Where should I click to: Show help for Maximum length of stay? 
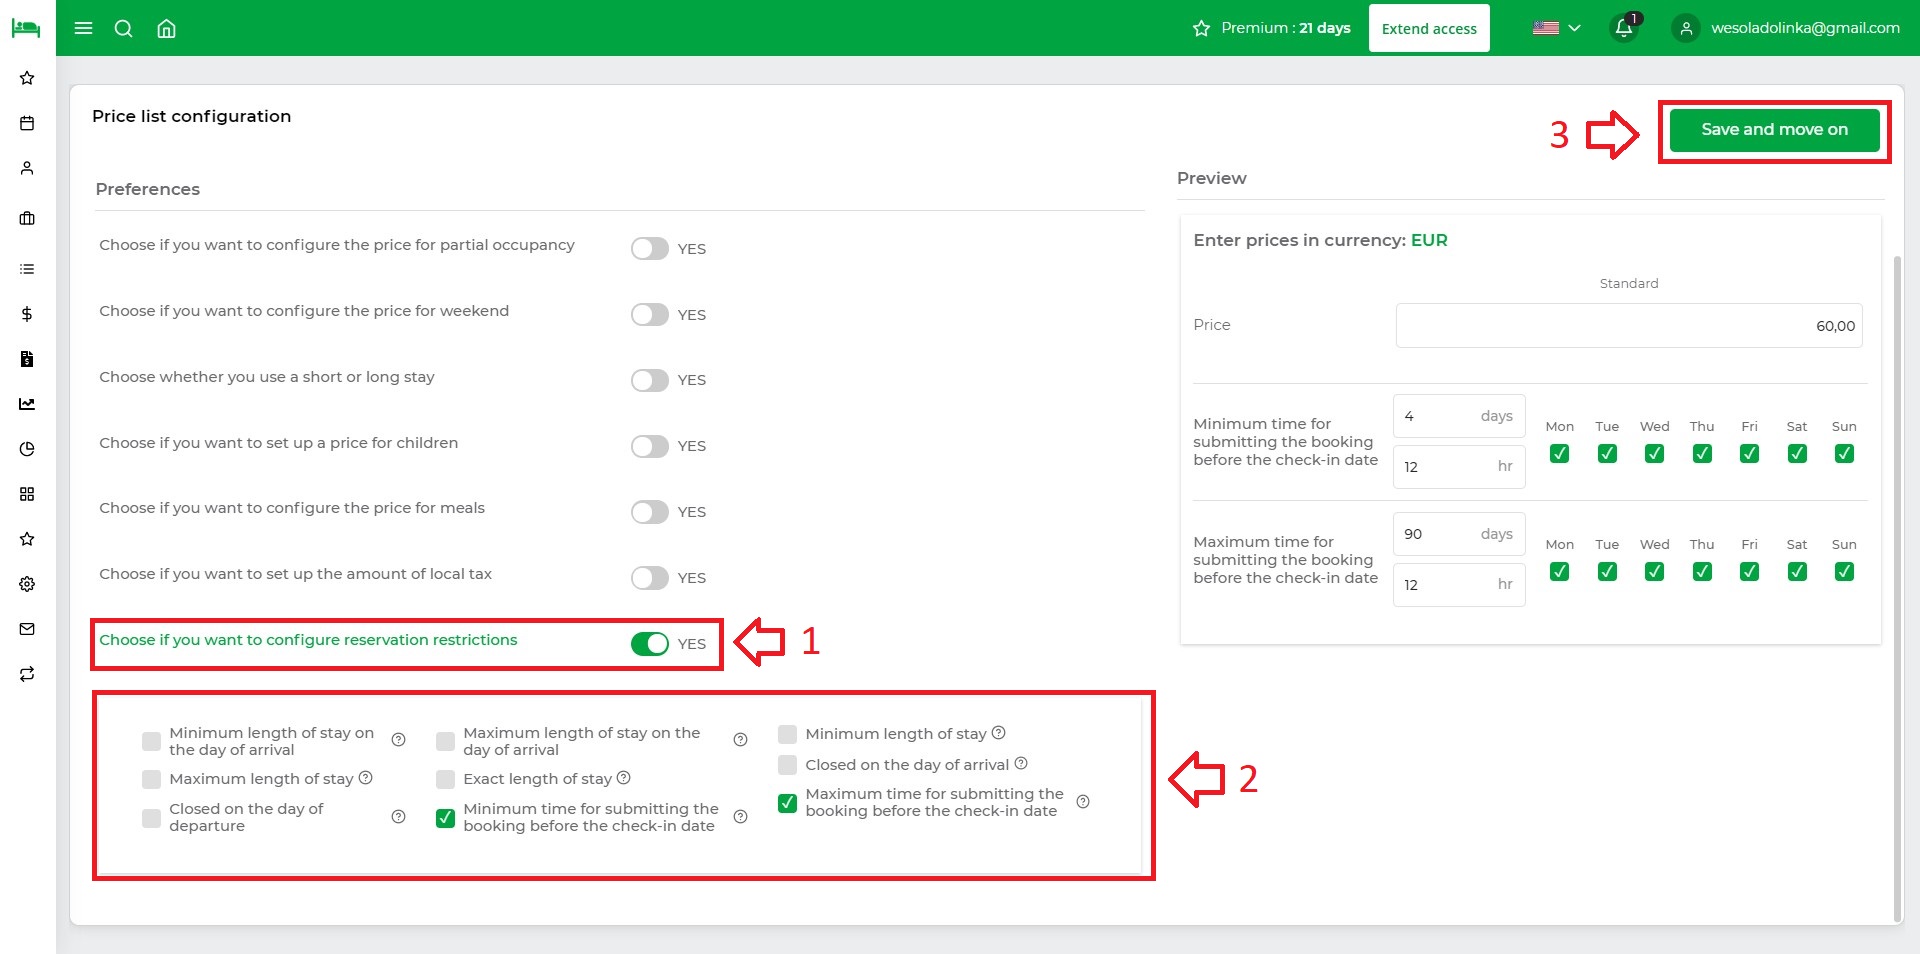[x=365, y=778]
